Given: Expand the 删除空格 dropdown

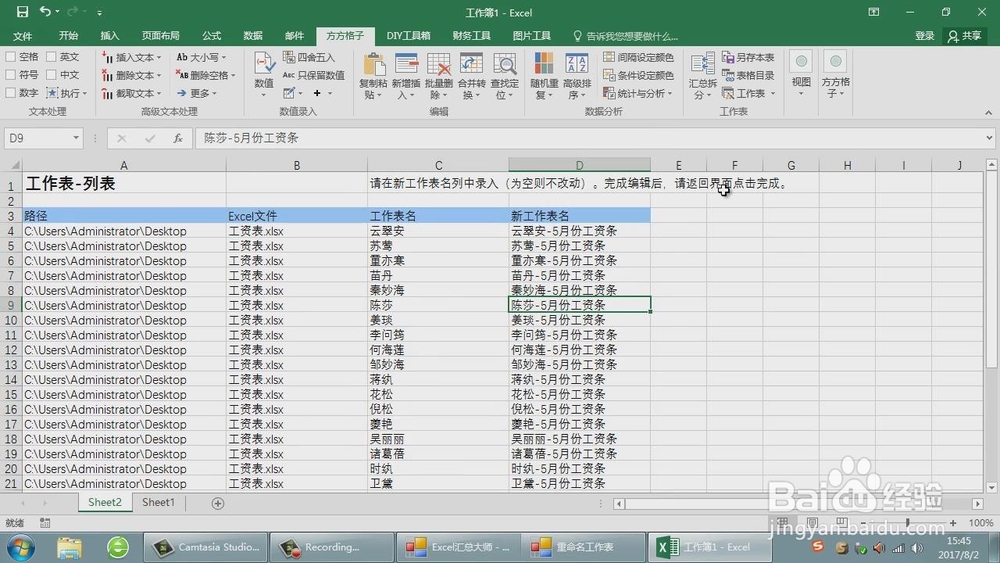Looking at the screenshot, I should tap(233, 75).
